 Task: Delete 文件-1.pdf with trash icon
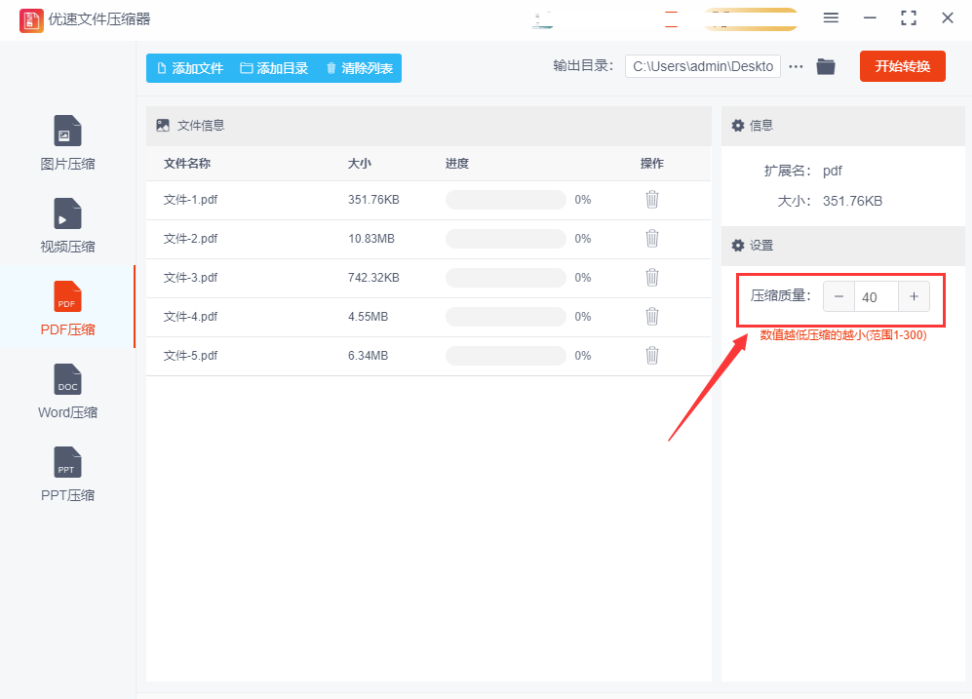(652, 199)
